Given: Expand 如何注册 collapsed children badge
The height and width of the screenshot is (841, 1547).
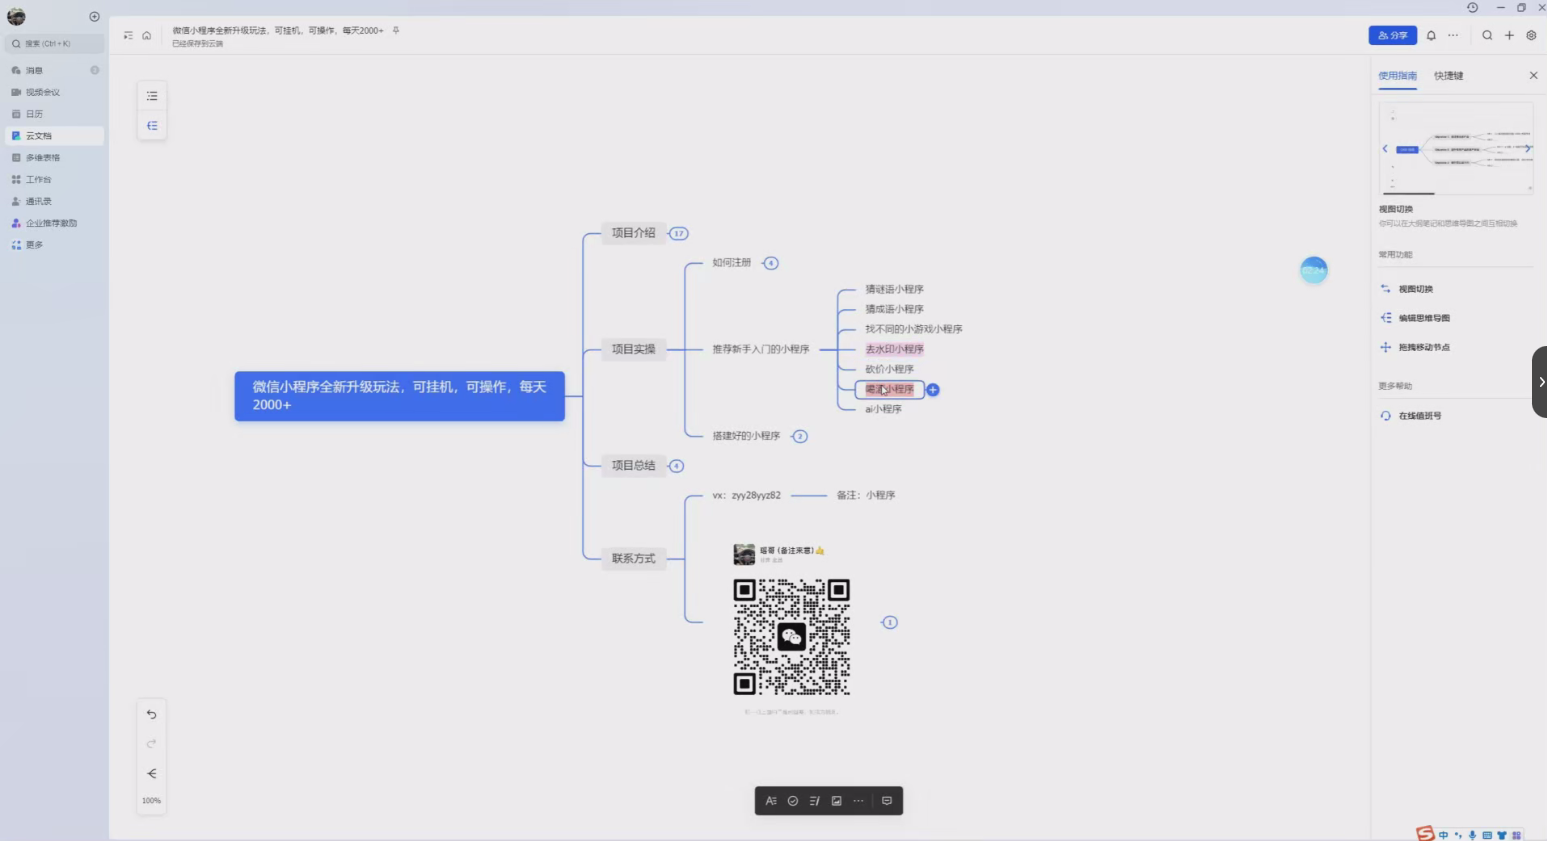Looking at the screenshot, I should click(770, 264).
